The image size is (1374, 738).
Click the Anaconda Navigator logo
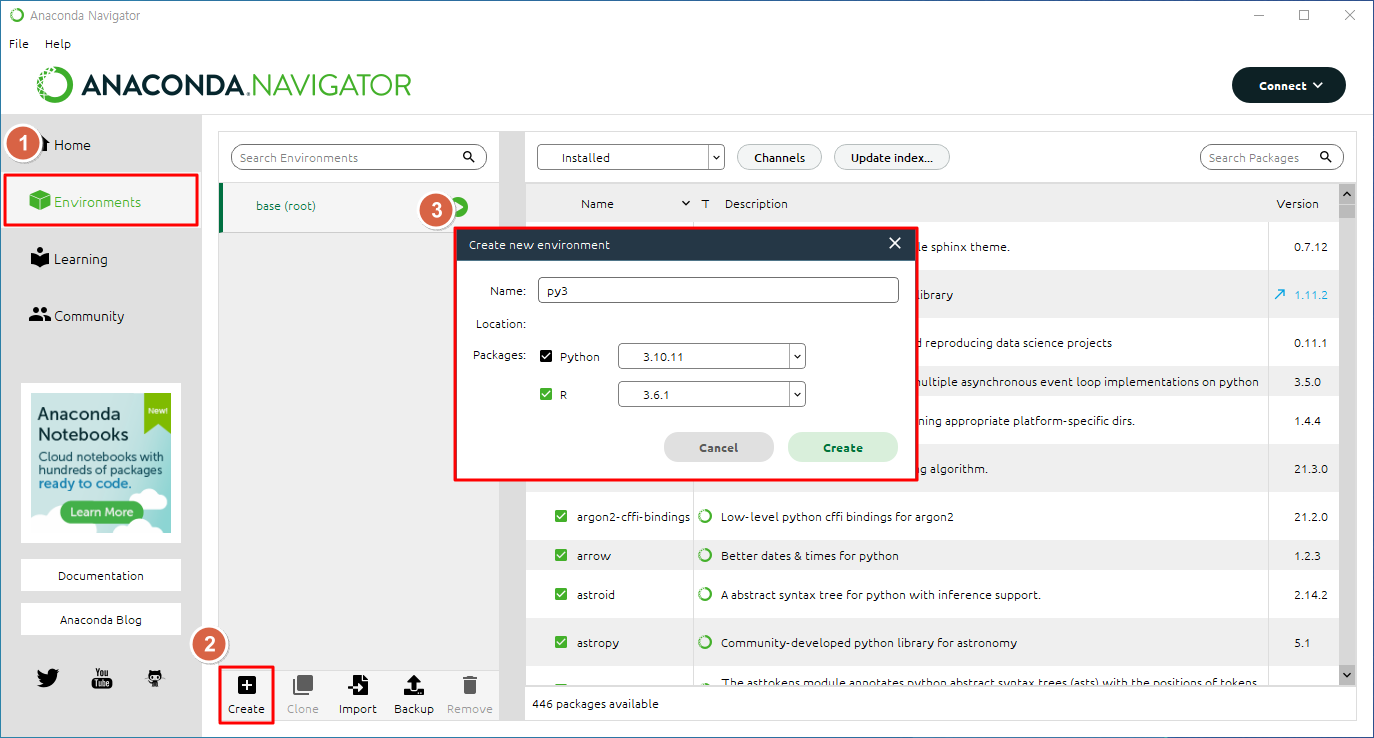point(224,85)
